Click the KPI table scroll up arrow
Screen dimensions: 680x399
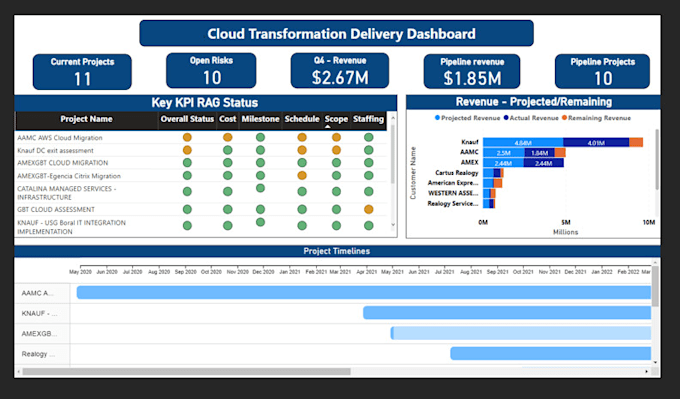pos(393,118)
